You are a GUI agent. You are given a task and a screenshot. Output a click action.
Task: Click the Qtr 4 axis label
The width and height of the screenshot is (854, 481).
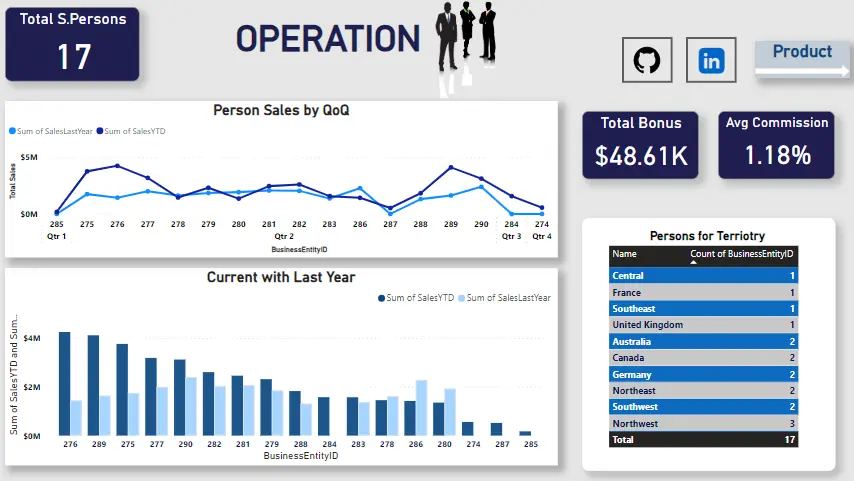(542, 236)
